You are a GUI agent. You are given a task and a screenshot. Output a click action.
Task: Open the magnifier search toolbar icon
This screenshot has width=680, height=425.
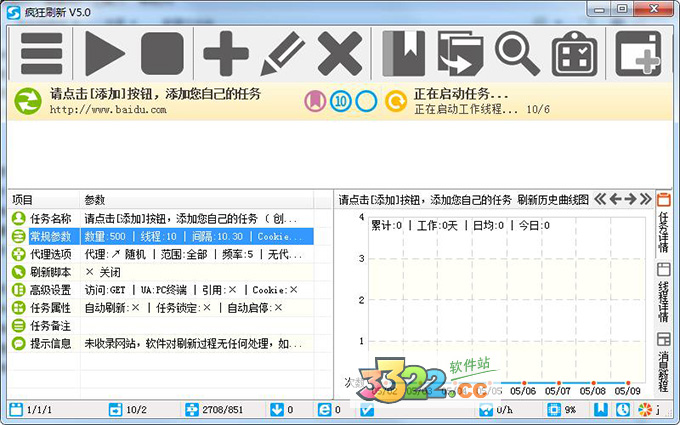tap(517, 53)
